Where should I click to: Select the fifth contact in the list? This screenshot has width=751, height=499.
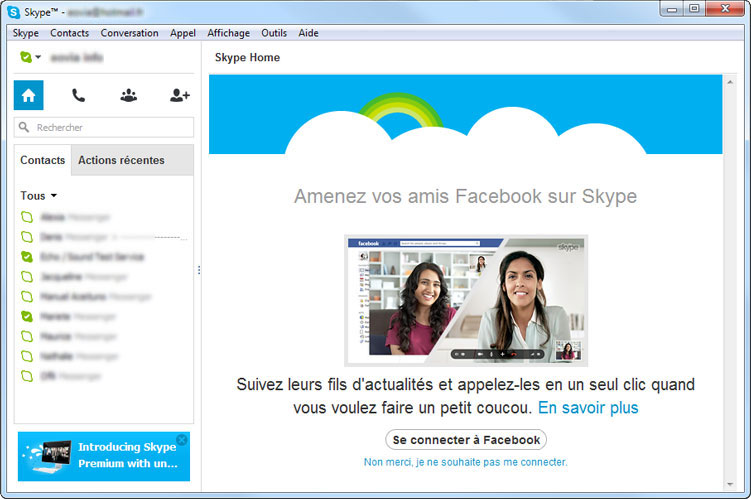pos(103,296)
